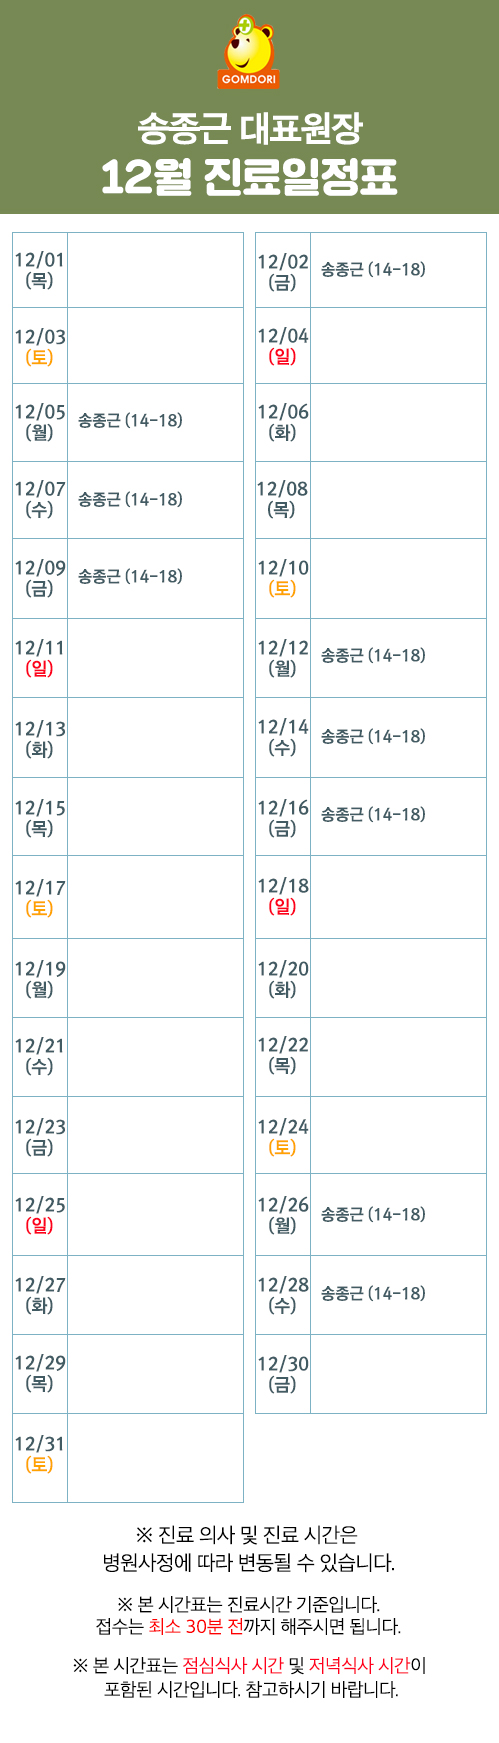Select the 12/03 Saturday date cell
Screen dimensions: 499x1743
40,346
